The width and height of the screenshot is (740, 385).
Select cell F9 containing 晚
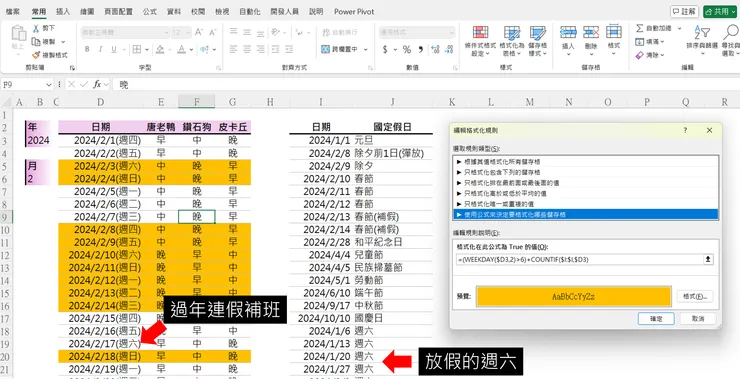pos(197,217)
